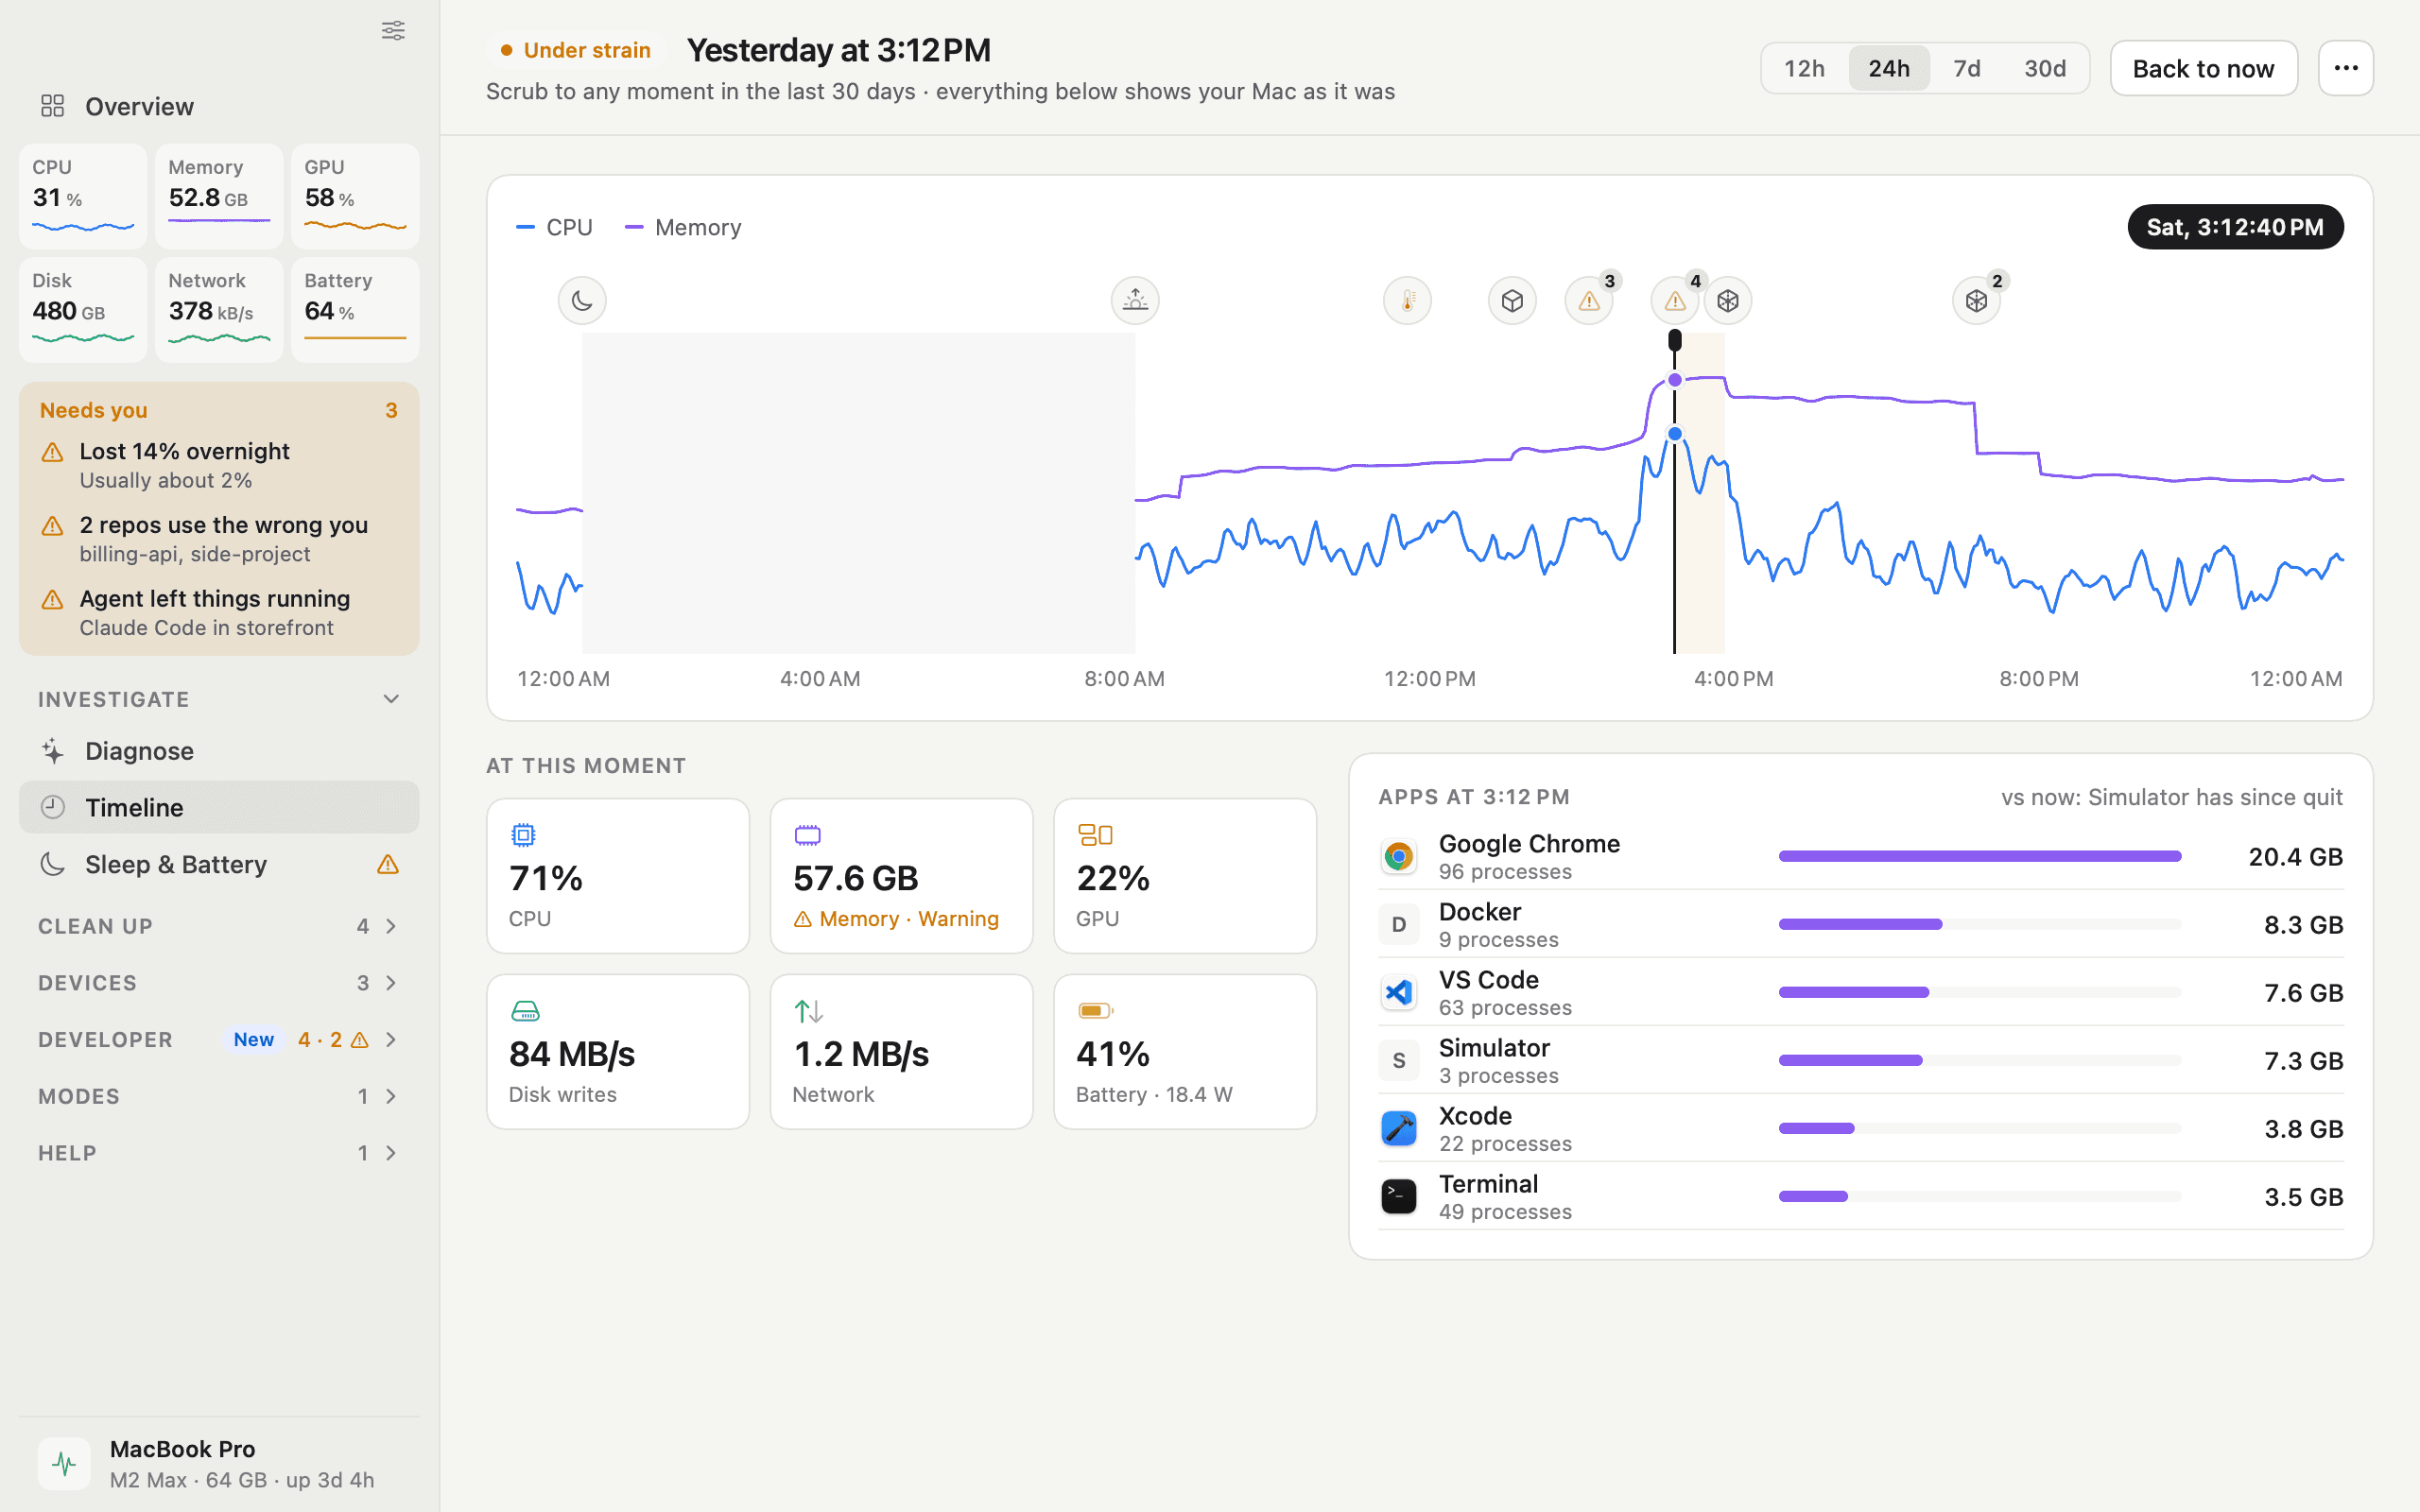Open Timeline in the sidebar

[219, 807]
